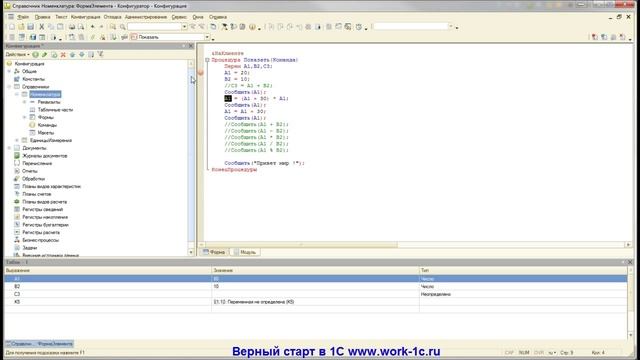Open the Действия dropdown menu
The image size is (640, 360).
point(18,54)
